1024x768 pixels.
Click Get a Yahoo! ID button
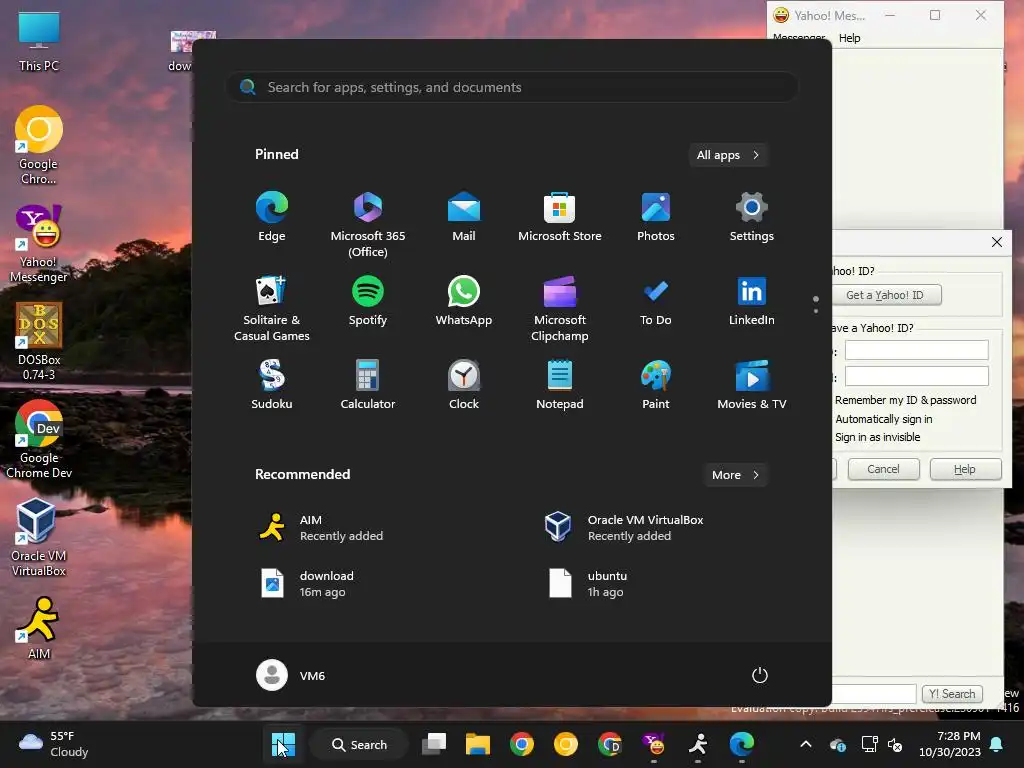coord(885,295)
